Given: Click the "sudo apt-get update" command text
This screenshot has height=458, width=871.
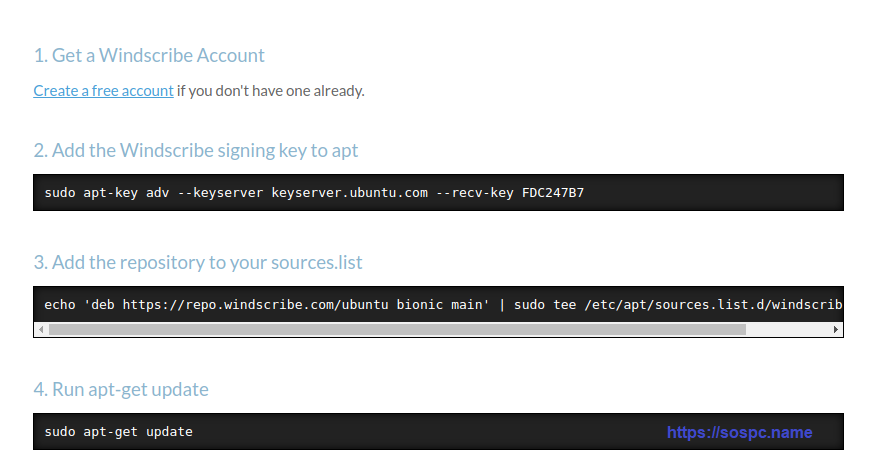Looking at the screenshot, I should tap(119, 432).
